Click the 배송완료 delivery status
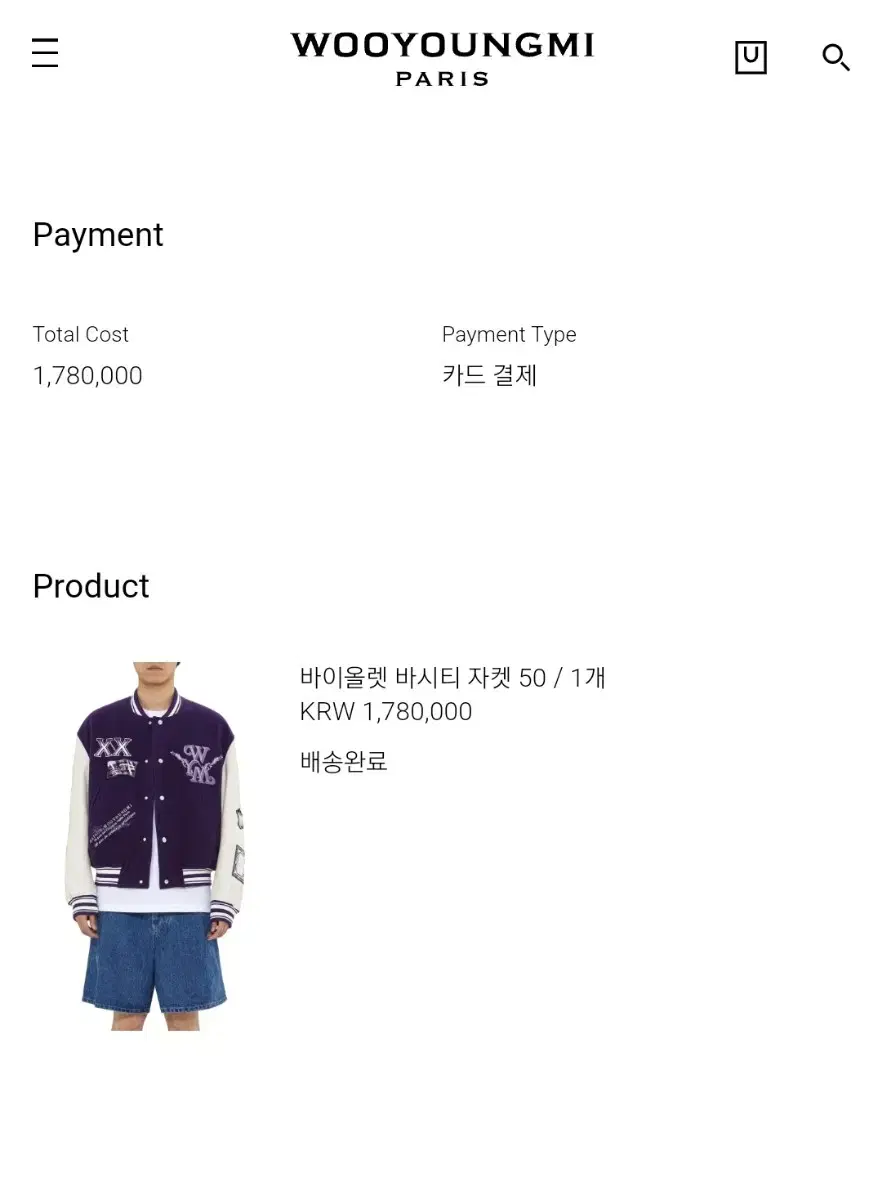This screenshot has height=1200, width=882. pos(343,762)
